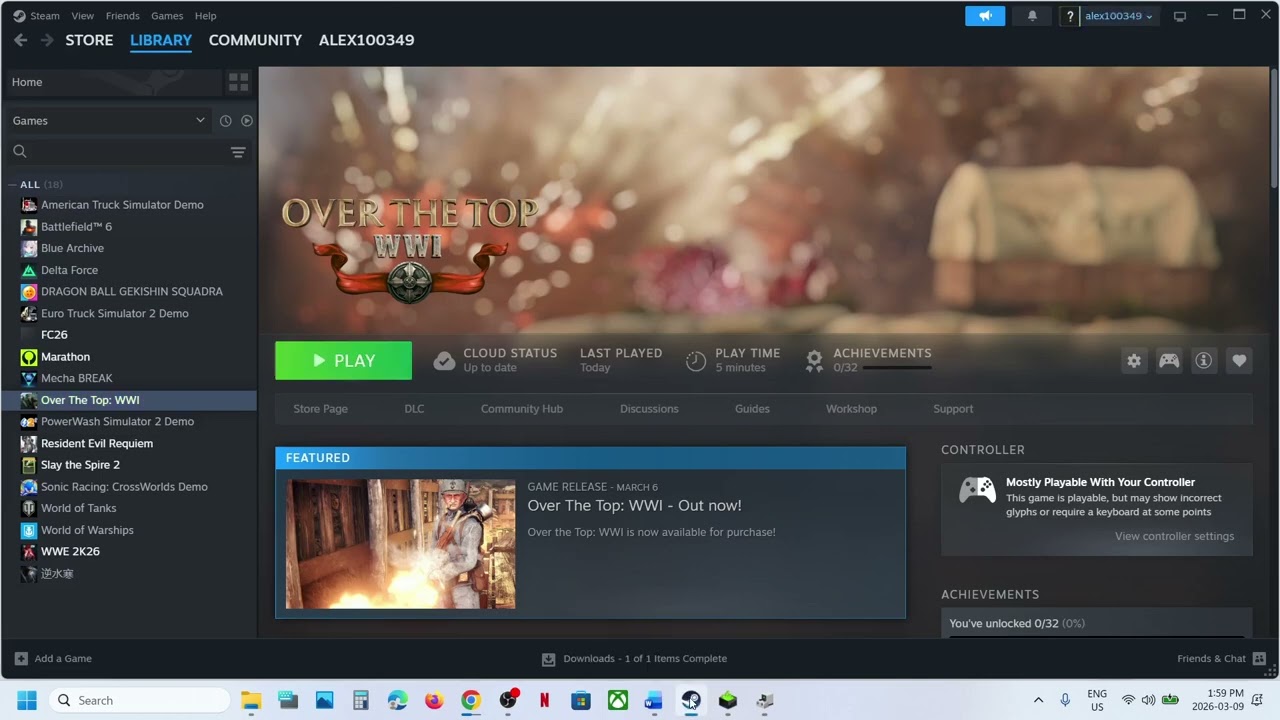Open the collections grid view icon
The height and width of the screenshot is (720, 1280).
pos(238,82)
